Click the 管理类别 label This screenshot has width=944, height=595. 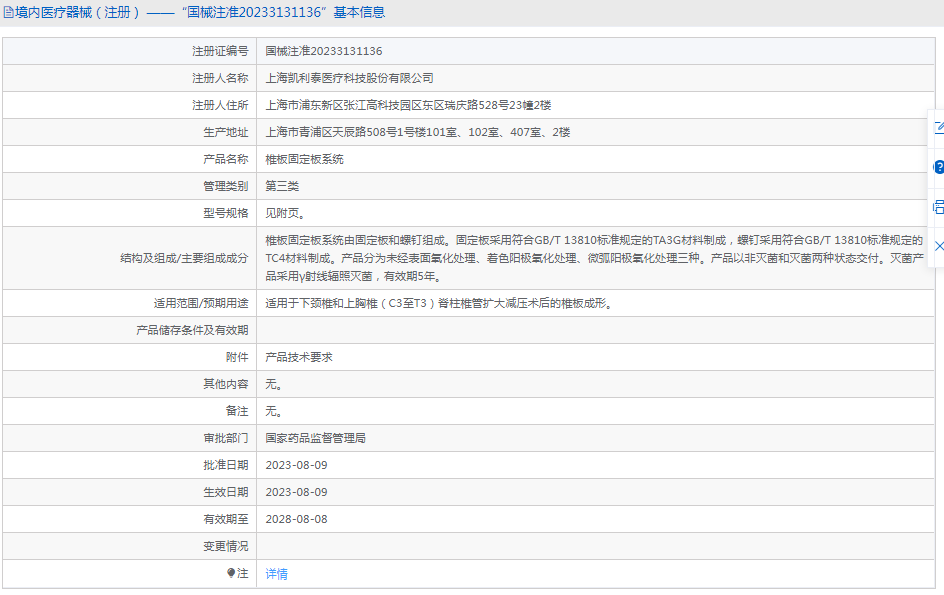click(226, 186)
